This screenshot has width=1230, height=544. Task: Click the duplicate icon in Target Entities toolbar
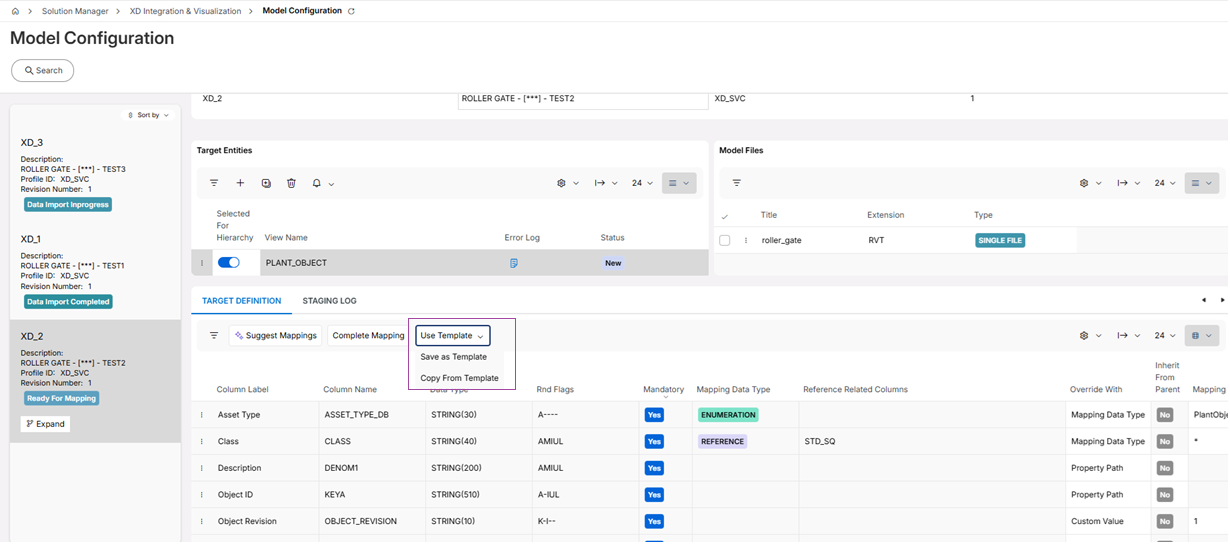[266, 183]
